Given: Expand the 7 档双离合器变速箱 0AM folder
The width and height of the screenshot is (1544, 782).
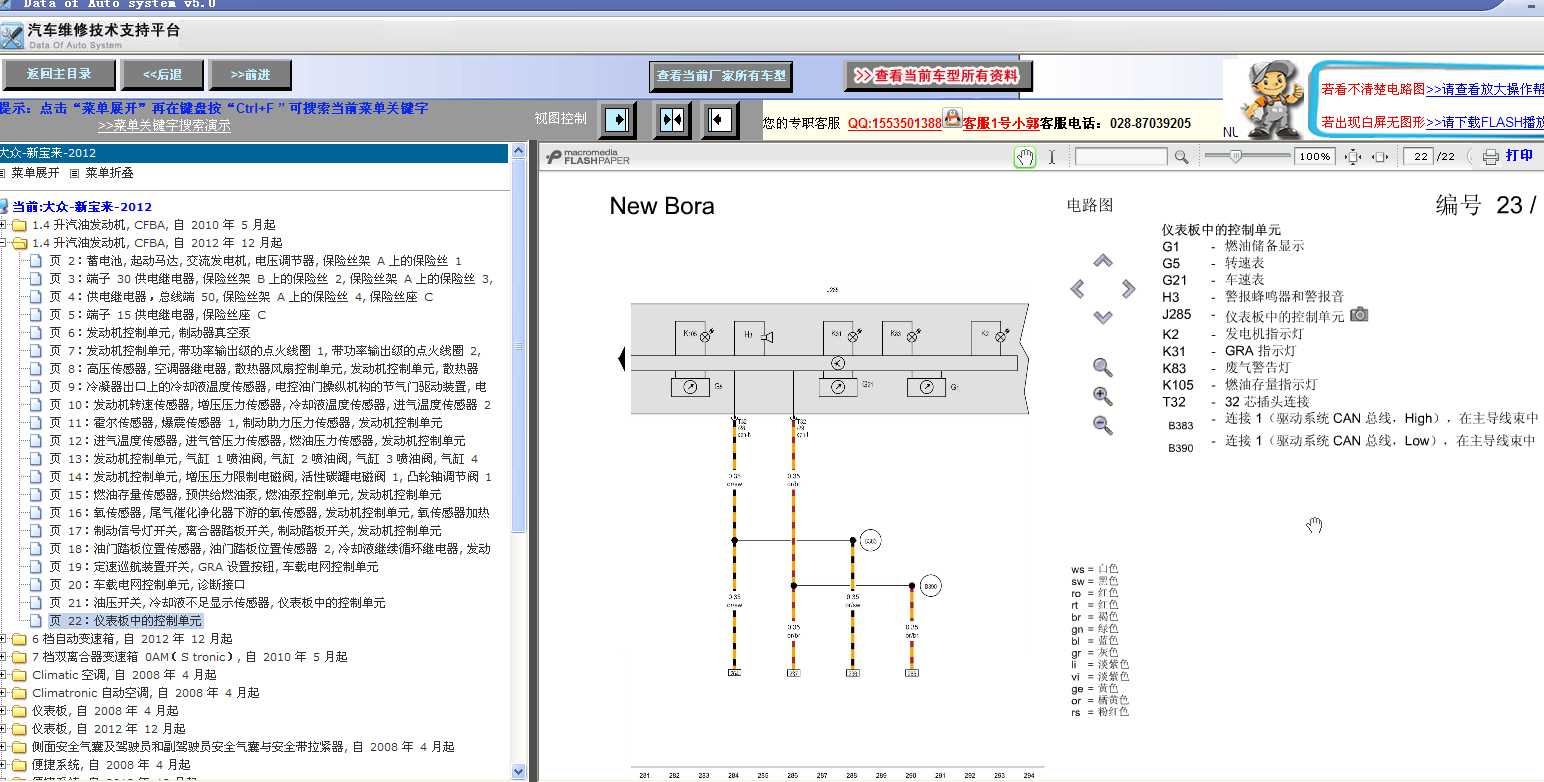Looking at the screenshot, I should 3,657.
